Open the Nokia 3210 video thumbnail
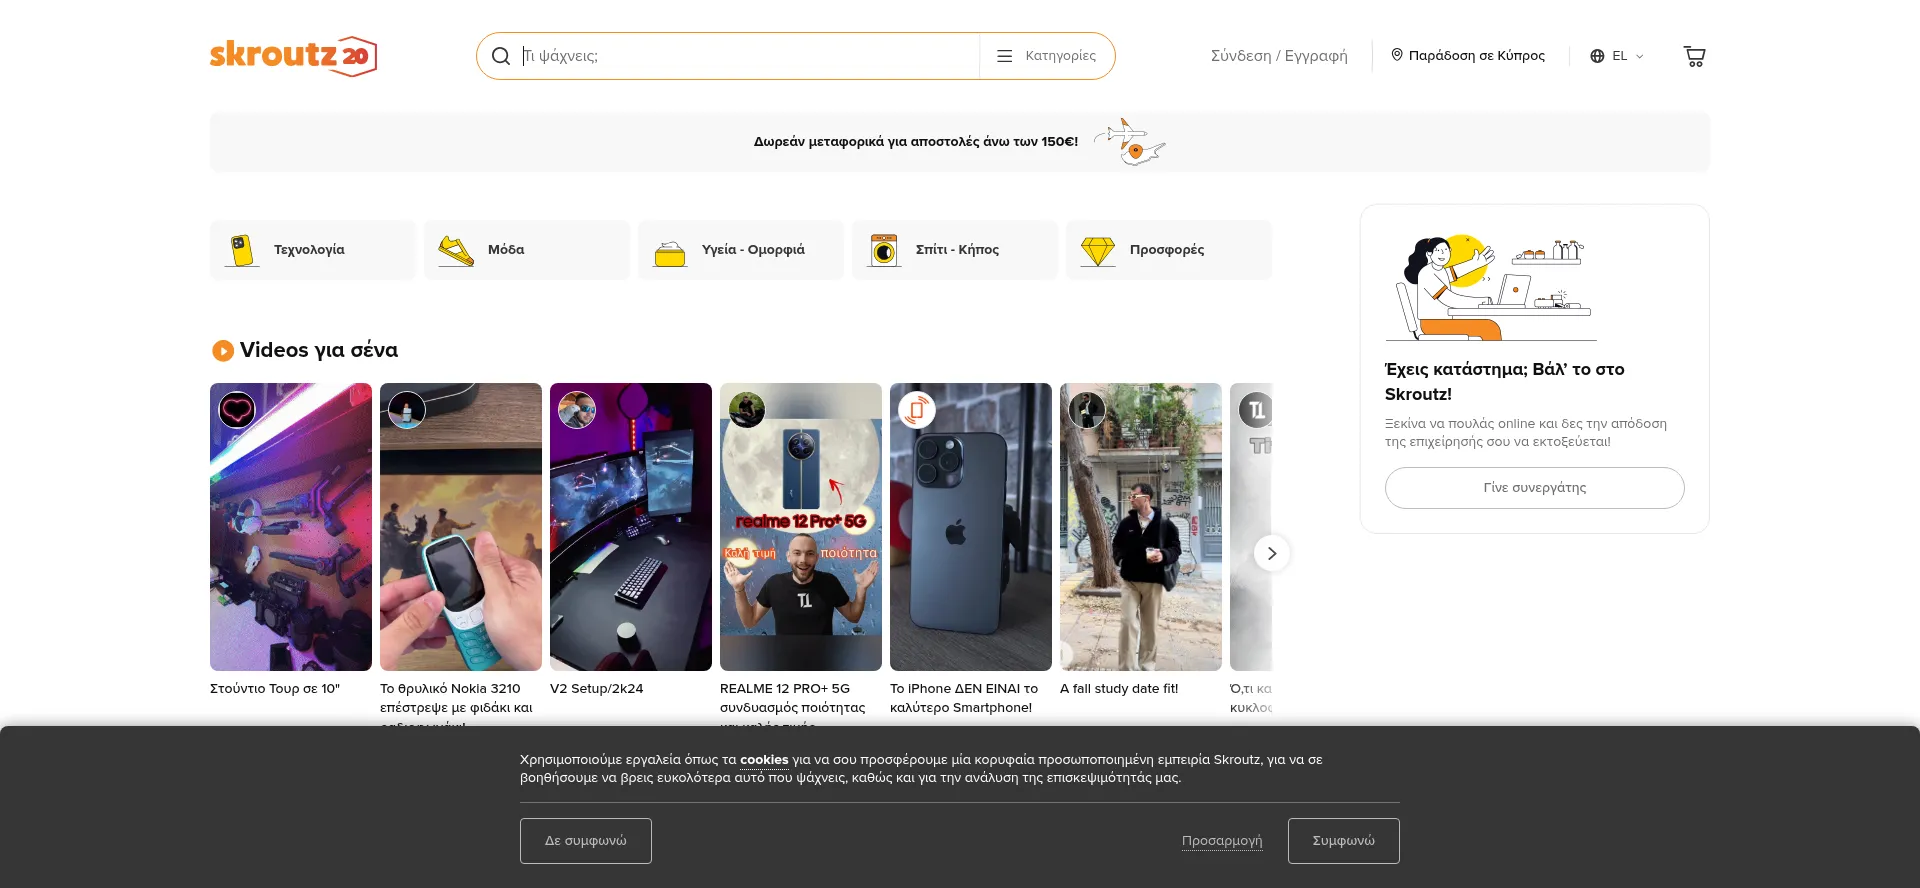 pyautogui.click(x=461, y=527)
